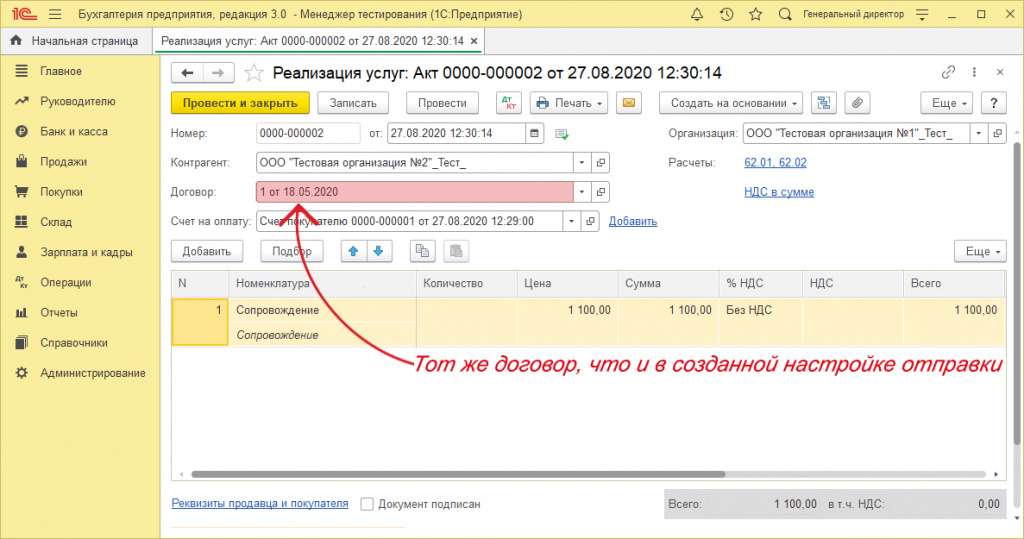
Task: Open the main menu hamburger icon
Action: [x=56, y=14]
